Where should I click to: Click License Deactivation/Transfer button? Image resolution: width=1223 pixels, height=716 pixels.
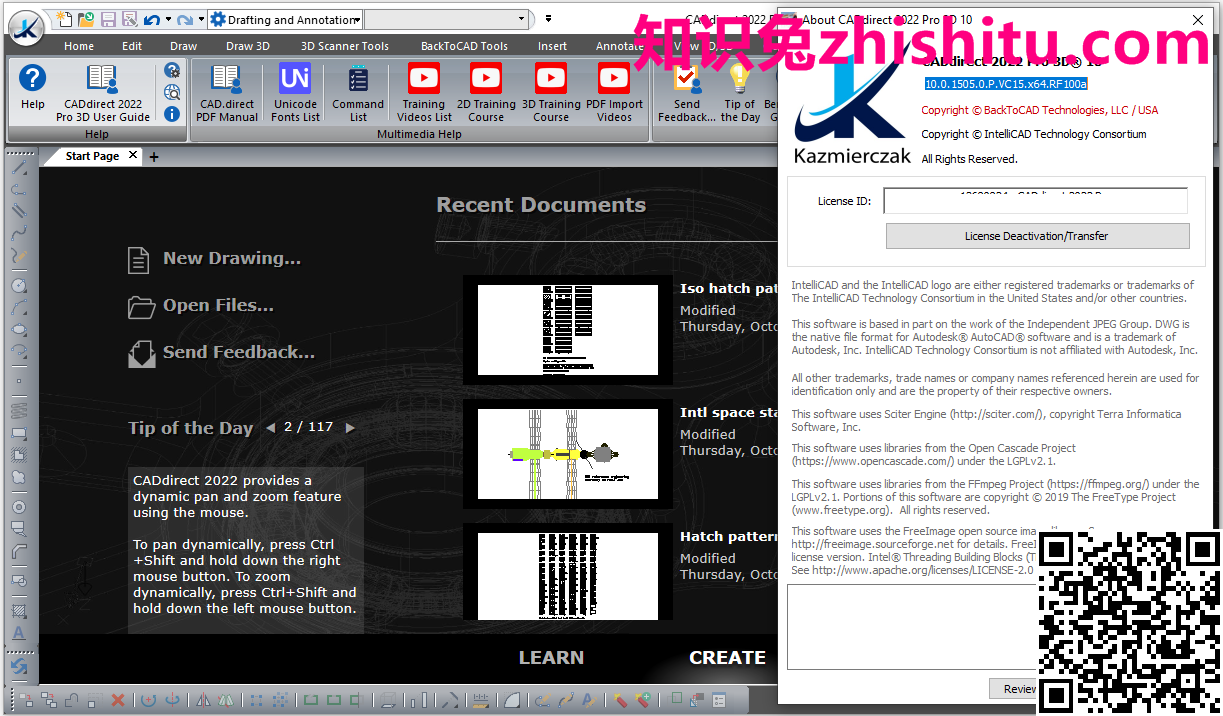tap(1037, 236)
